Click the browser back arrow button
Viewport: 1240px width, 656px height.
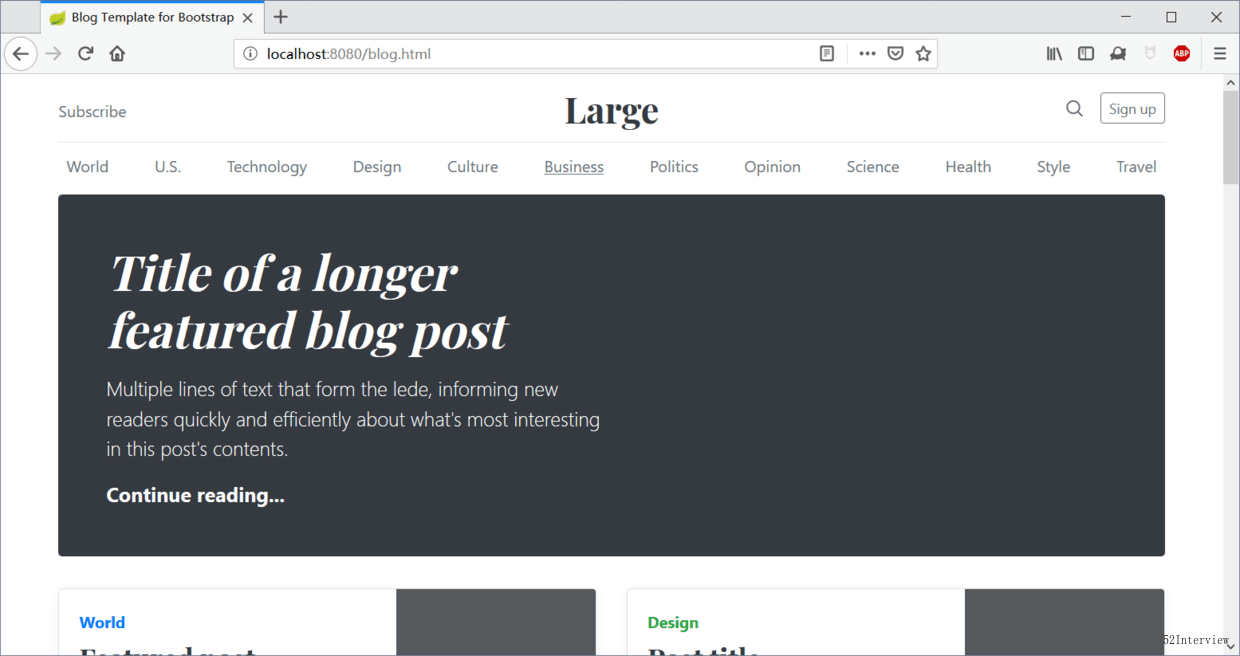[x=21, y=54]
